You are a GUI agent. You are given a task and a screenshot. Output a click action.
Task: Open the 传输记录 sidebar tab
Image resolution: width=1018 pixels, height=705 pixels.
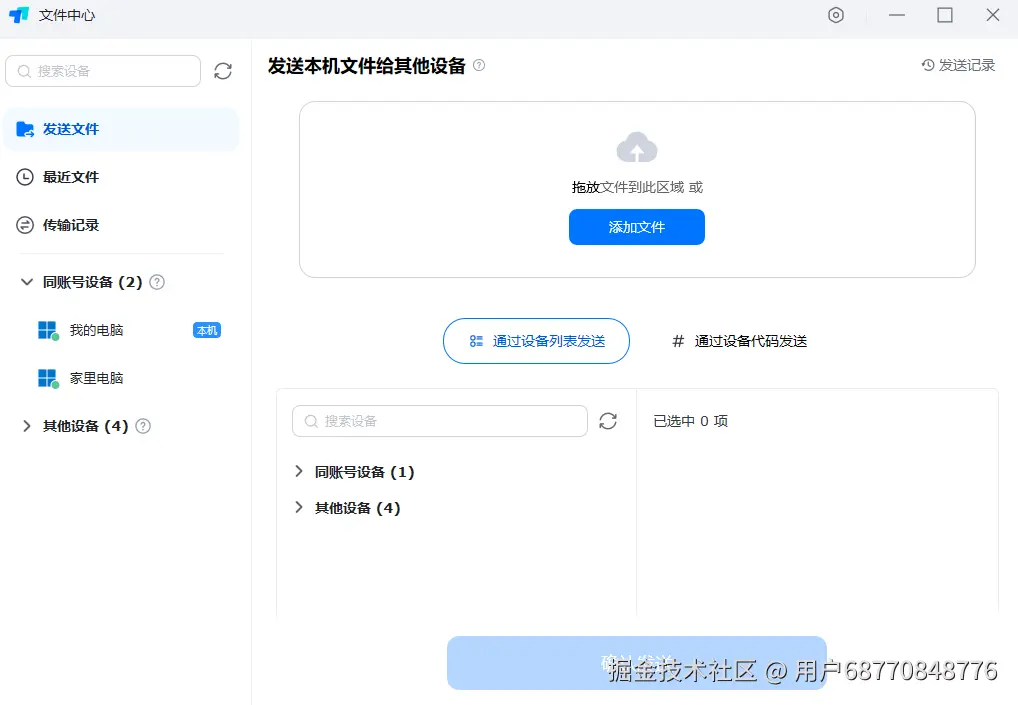click(x=121, y=225)
